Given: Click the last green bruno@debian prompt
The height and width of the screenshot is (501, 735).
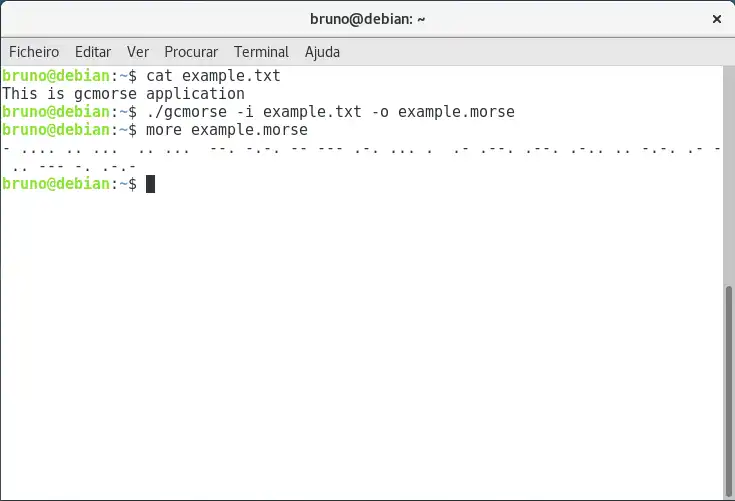Looking at the screenshot, I should tap(56, 184).
